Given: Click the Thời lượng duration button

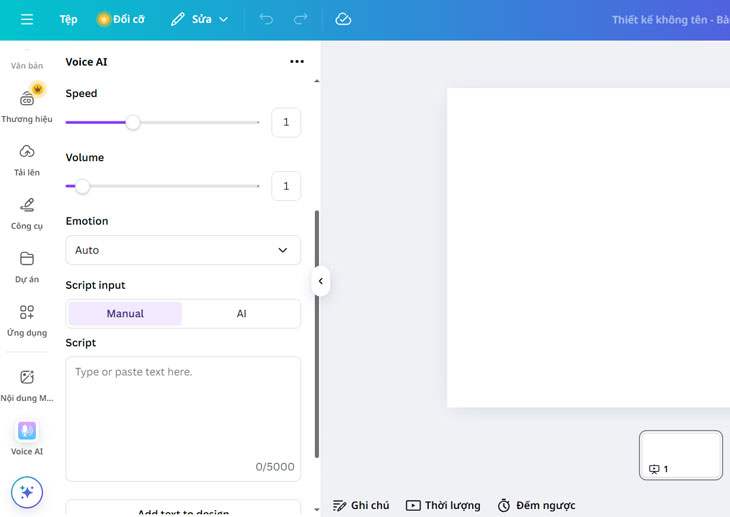Looking at the screenshot, I should (443, 505).
